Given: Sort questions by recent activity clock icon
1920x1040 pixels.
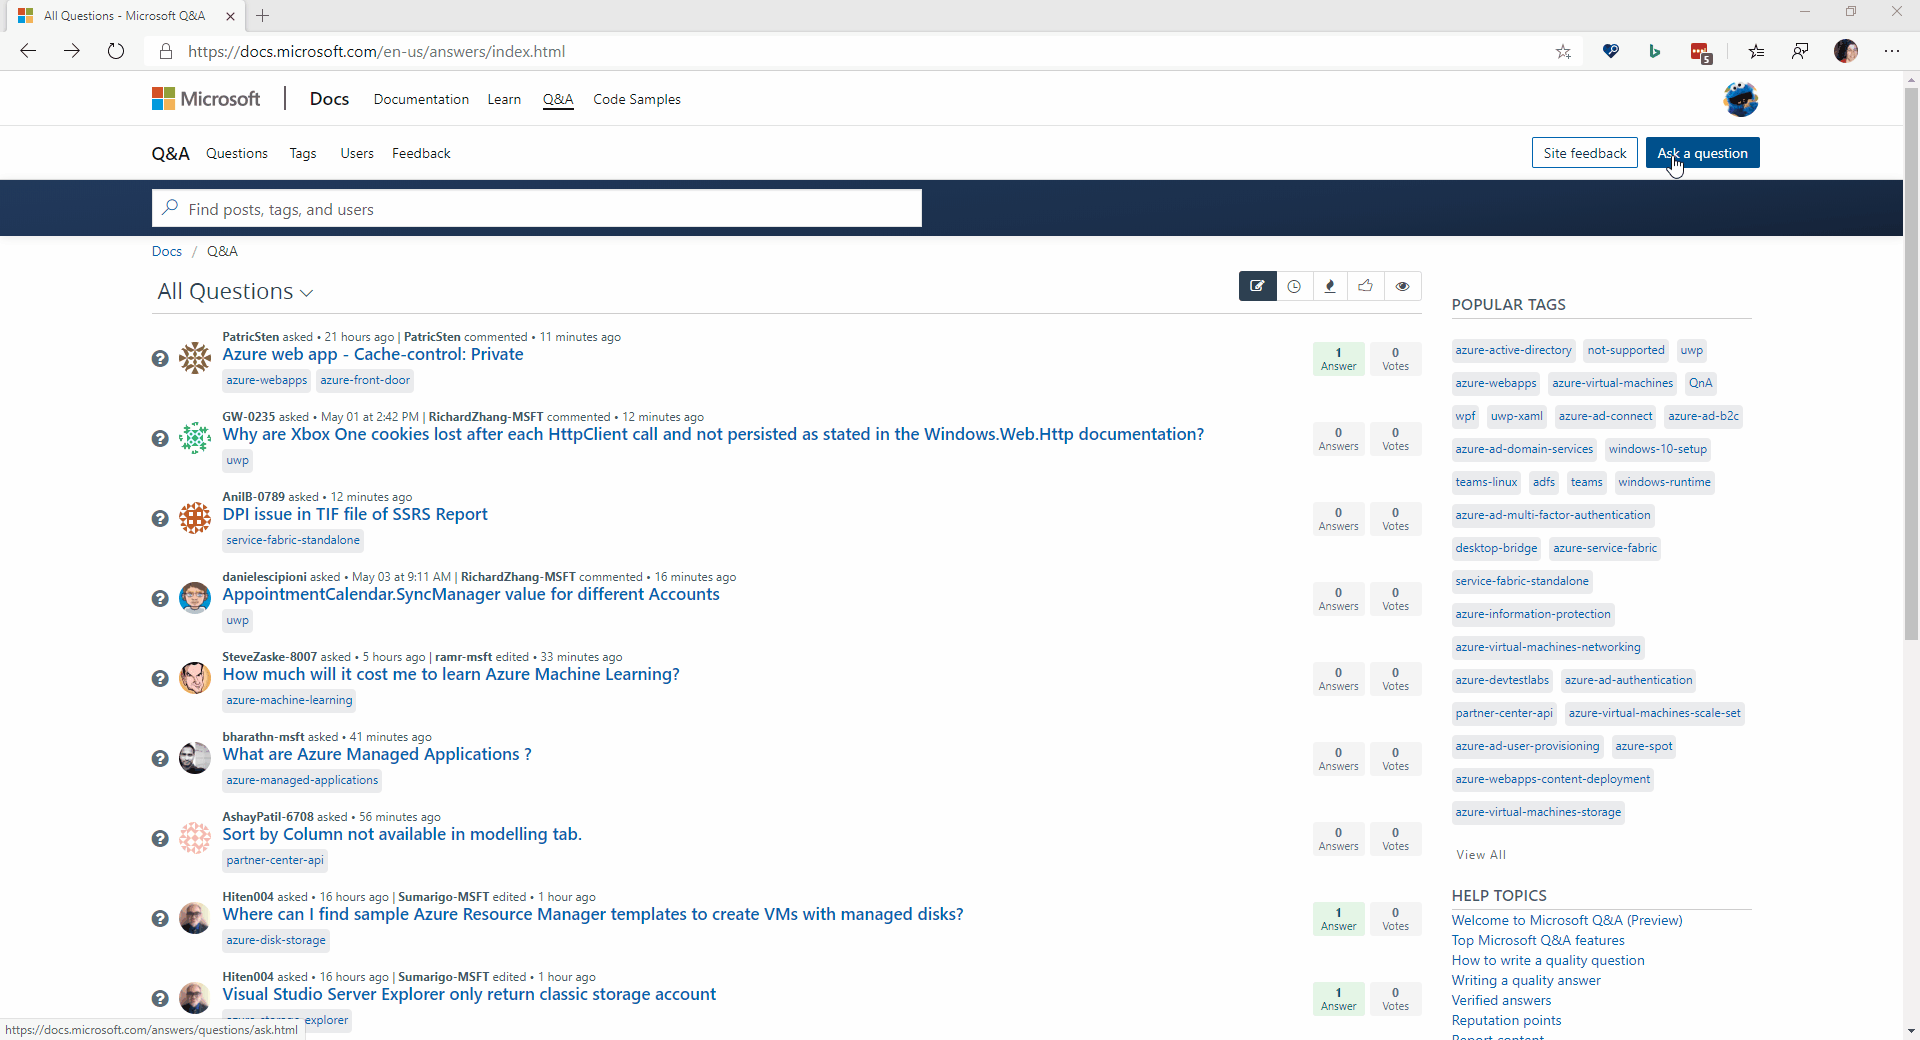Looking at the screenshot, I should tap(1294, 286).
